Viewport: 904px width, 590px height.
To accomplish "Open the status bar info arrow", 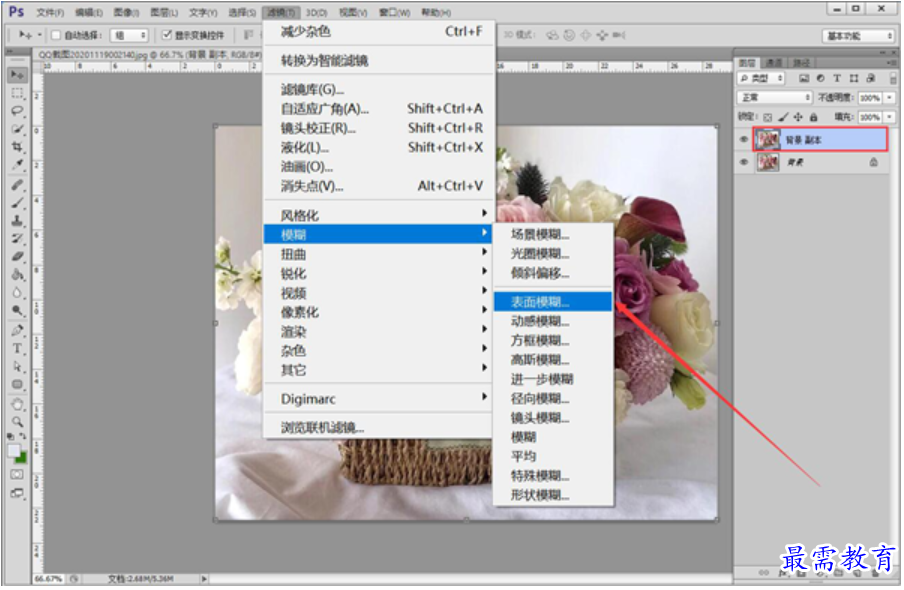I will point(204,578).
